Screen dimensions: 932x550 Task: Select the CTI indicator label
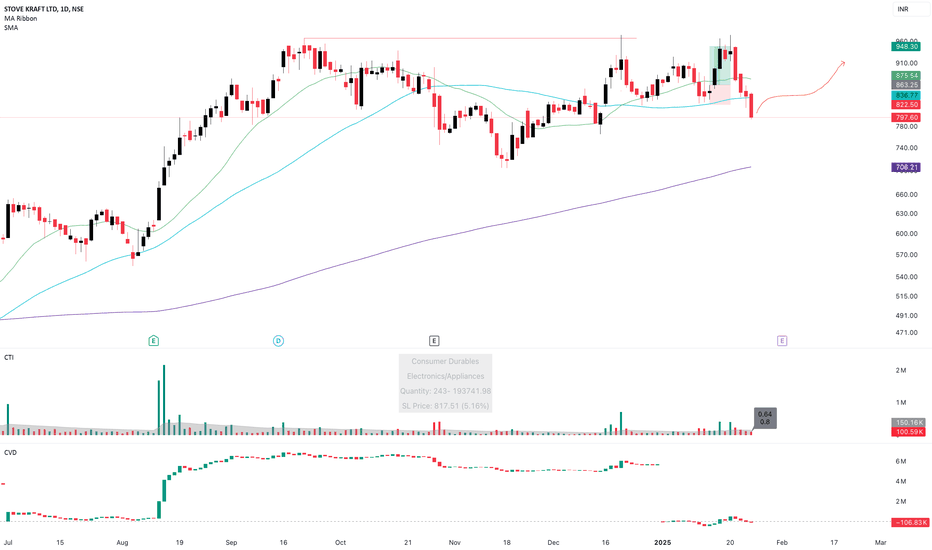click(x=9, y=357)
